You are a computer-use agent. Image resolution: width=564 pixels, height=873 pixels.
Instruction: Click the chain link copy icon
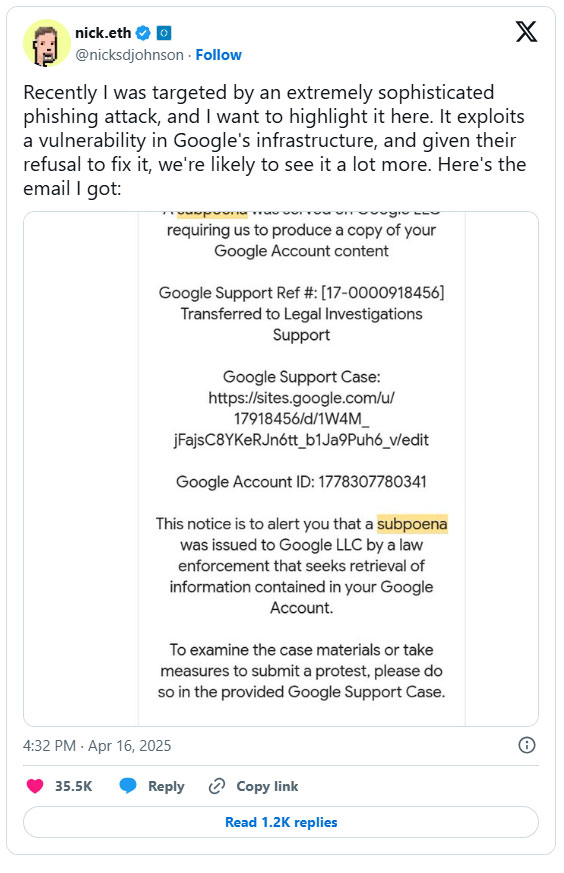pyautogui.click(x=216, y=786)
